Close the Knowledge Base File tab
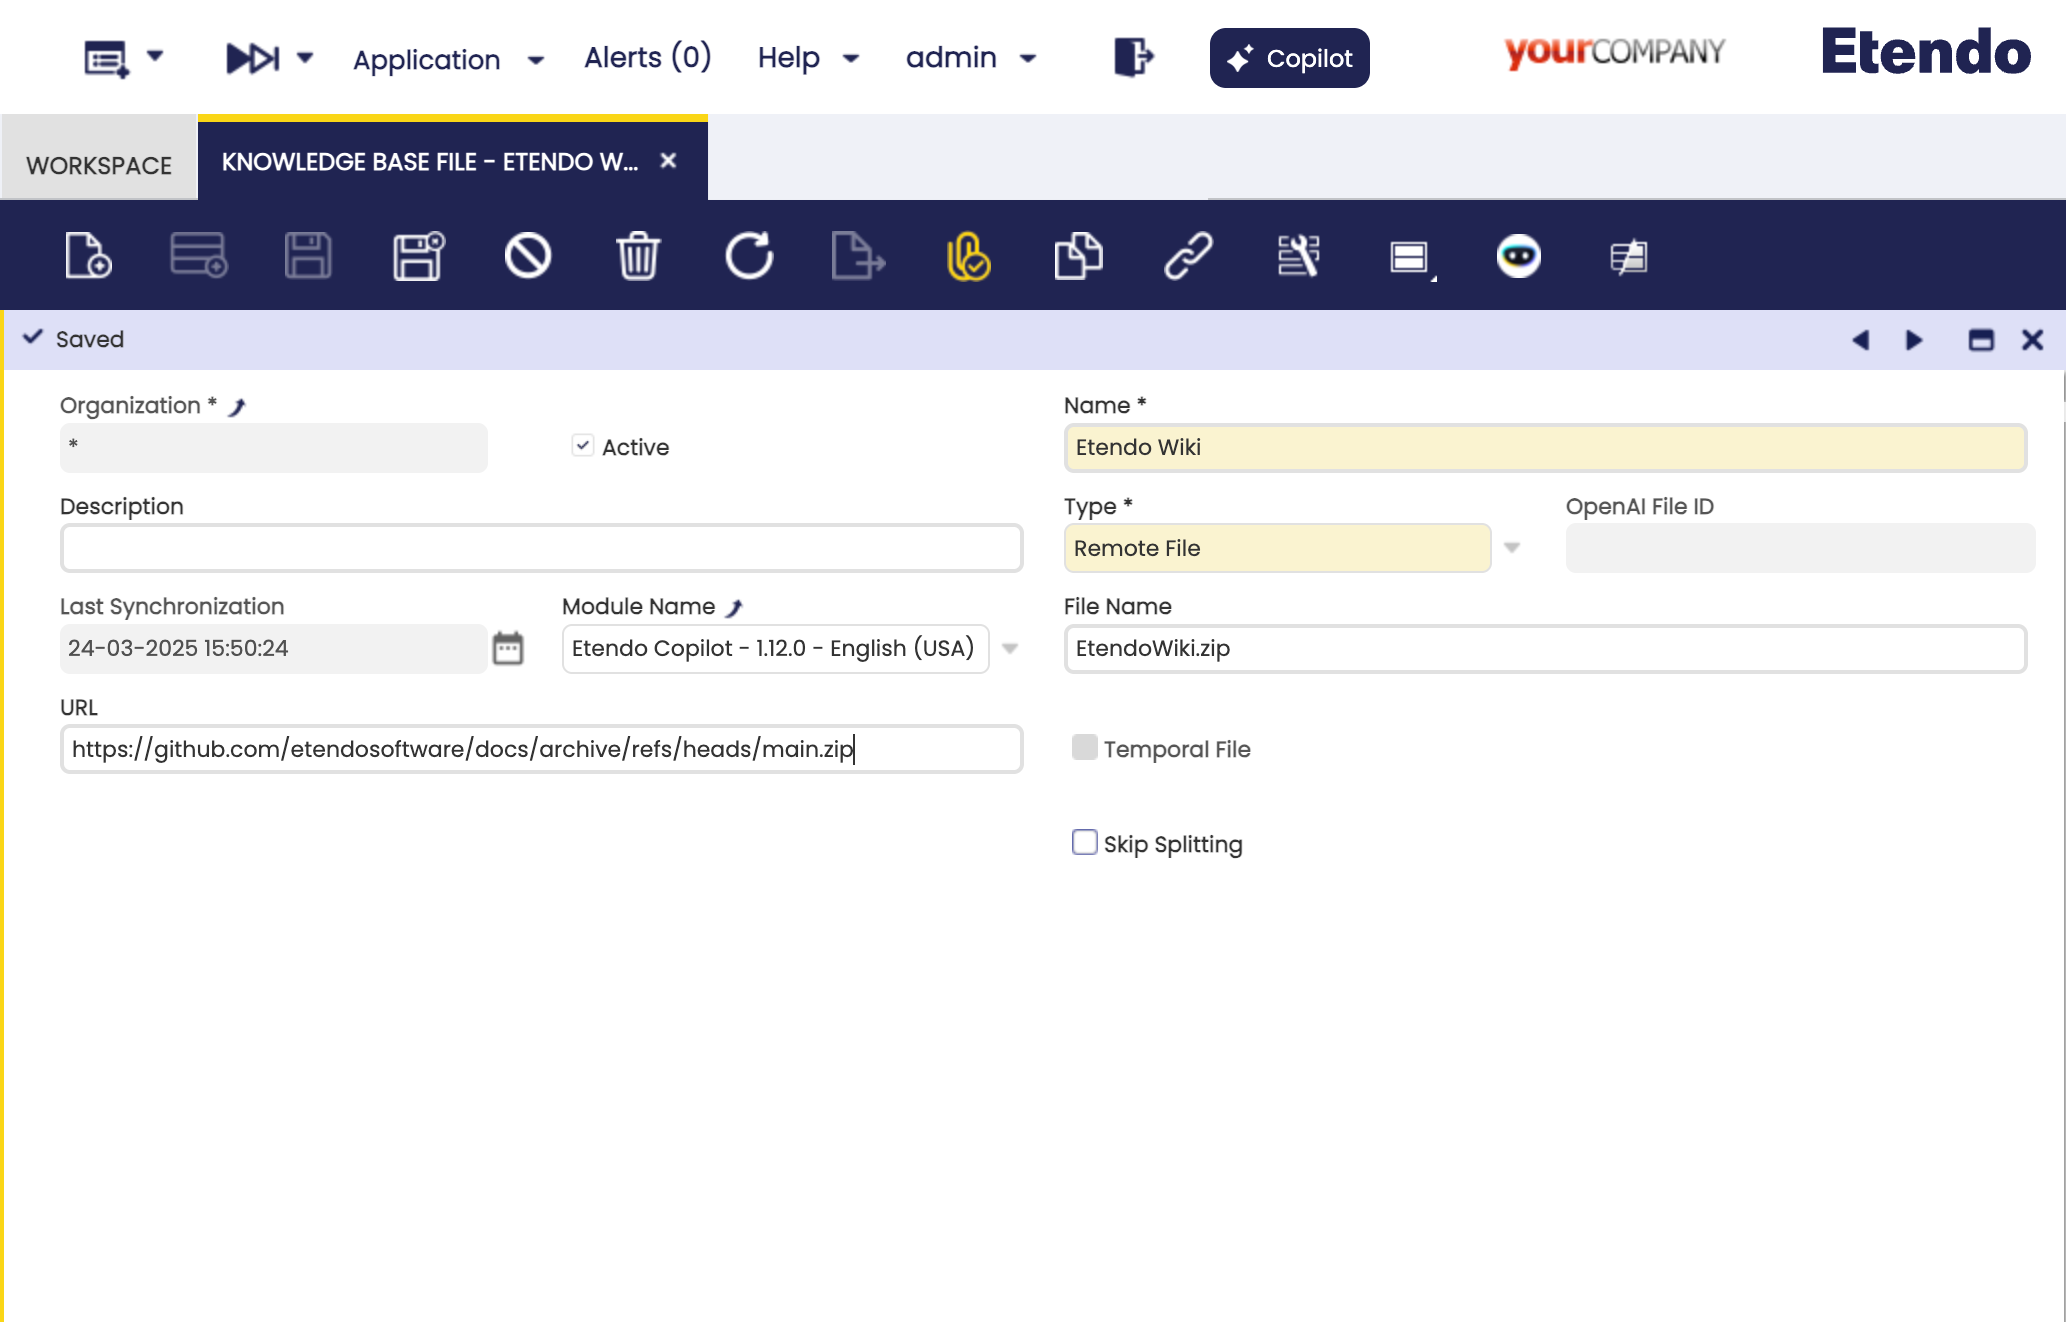The width and height of the screenshot is (2066, 1322). pos(669,160)
